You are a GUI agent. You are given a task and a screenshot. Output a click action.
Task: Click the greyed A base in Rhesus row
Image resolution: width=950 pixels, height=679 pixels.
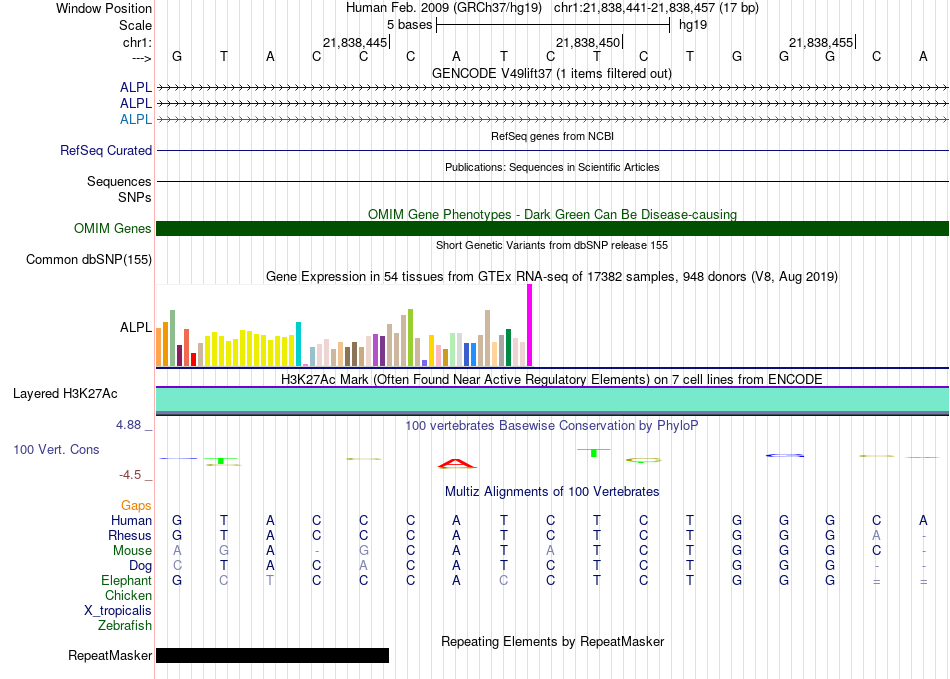pyautogui.click(x=876, y=535)
